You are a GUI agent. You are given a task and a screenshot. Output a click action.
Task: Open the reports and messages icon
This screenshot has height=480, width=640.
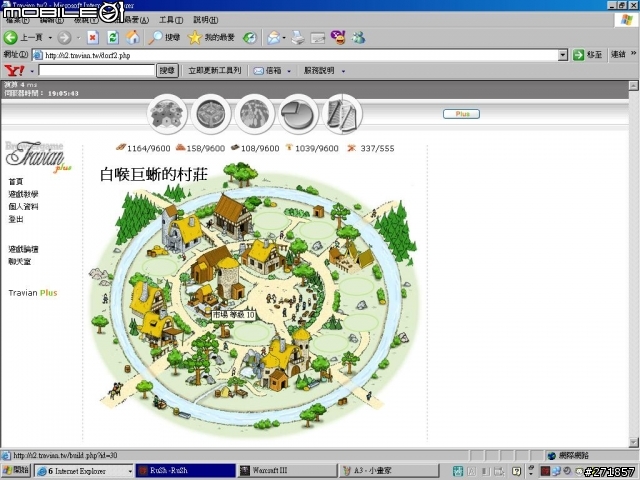point(342,114)
